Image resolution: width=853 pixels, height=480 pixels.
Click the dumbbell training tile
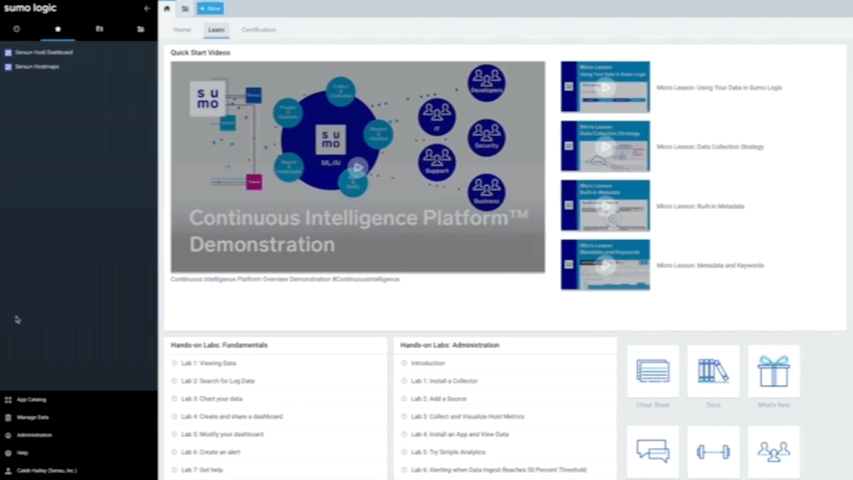pyautogui.click(x=713, y=452)
